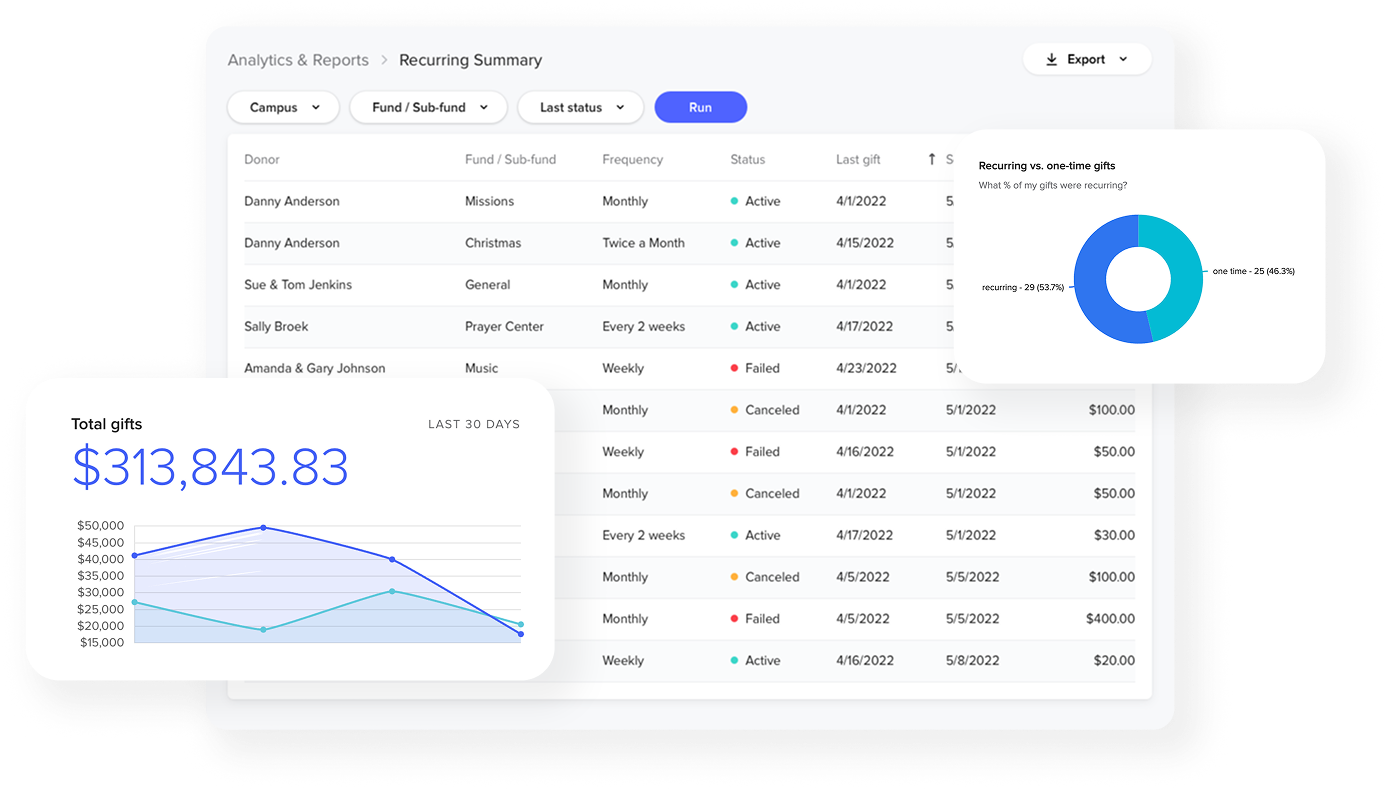The width and height of the screenshot is (1387, 790).
Task: Sort by the Donor column header
Action: 262,160
